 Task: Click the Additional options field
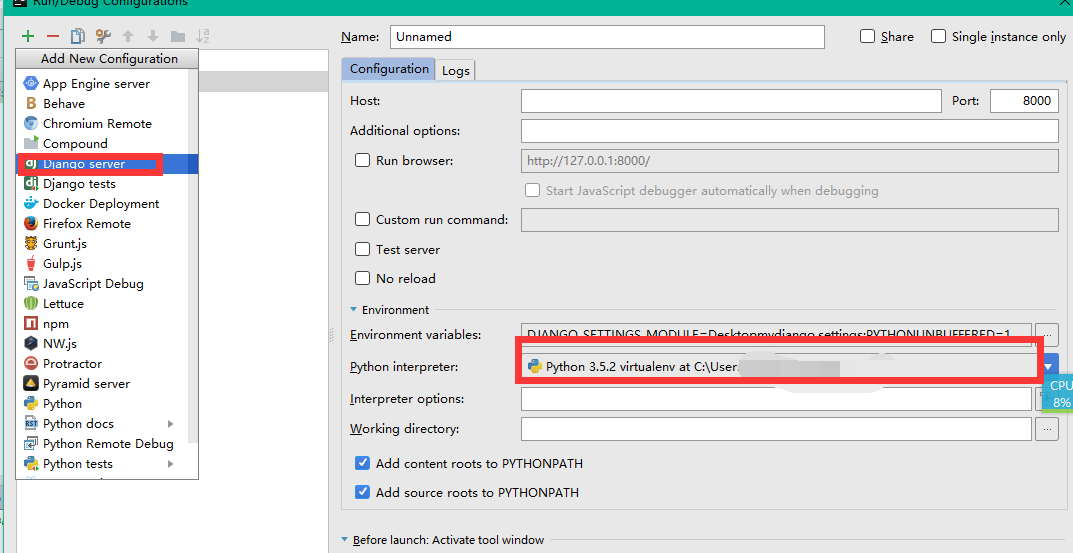click(790, 131)
